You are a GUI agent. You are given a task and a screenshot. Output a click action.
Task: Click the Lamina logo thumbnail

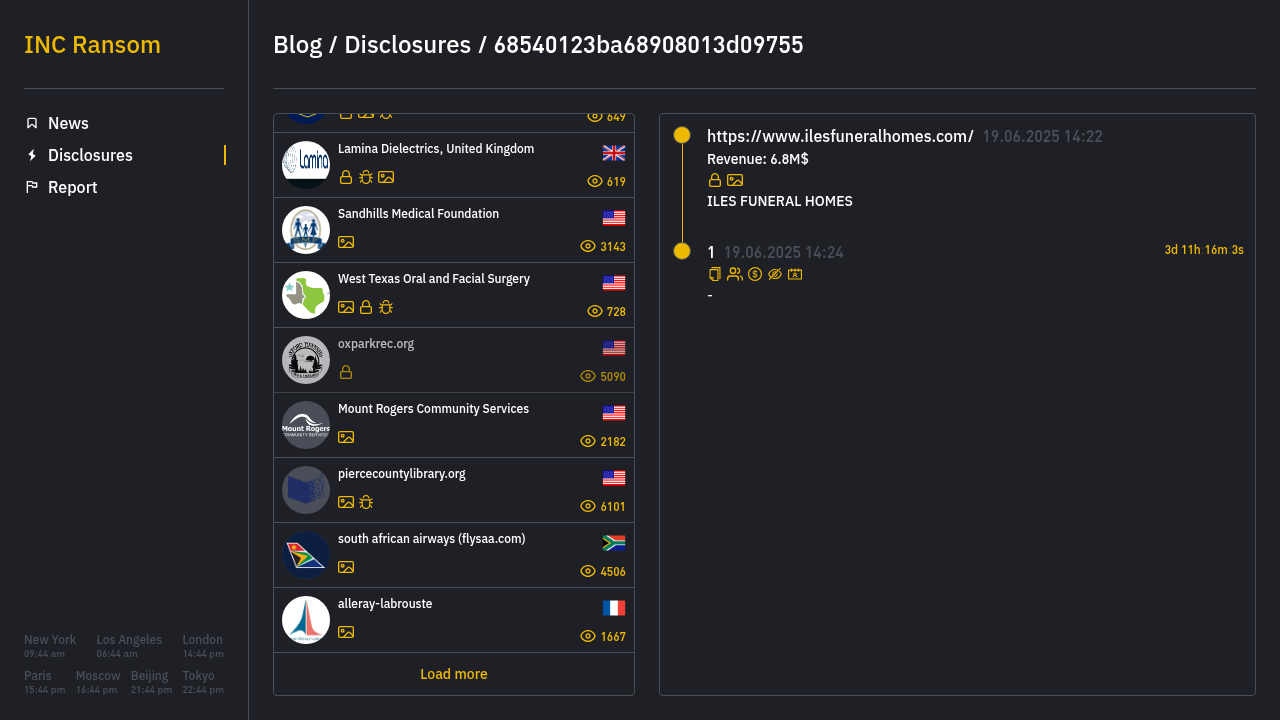[306, 165]
